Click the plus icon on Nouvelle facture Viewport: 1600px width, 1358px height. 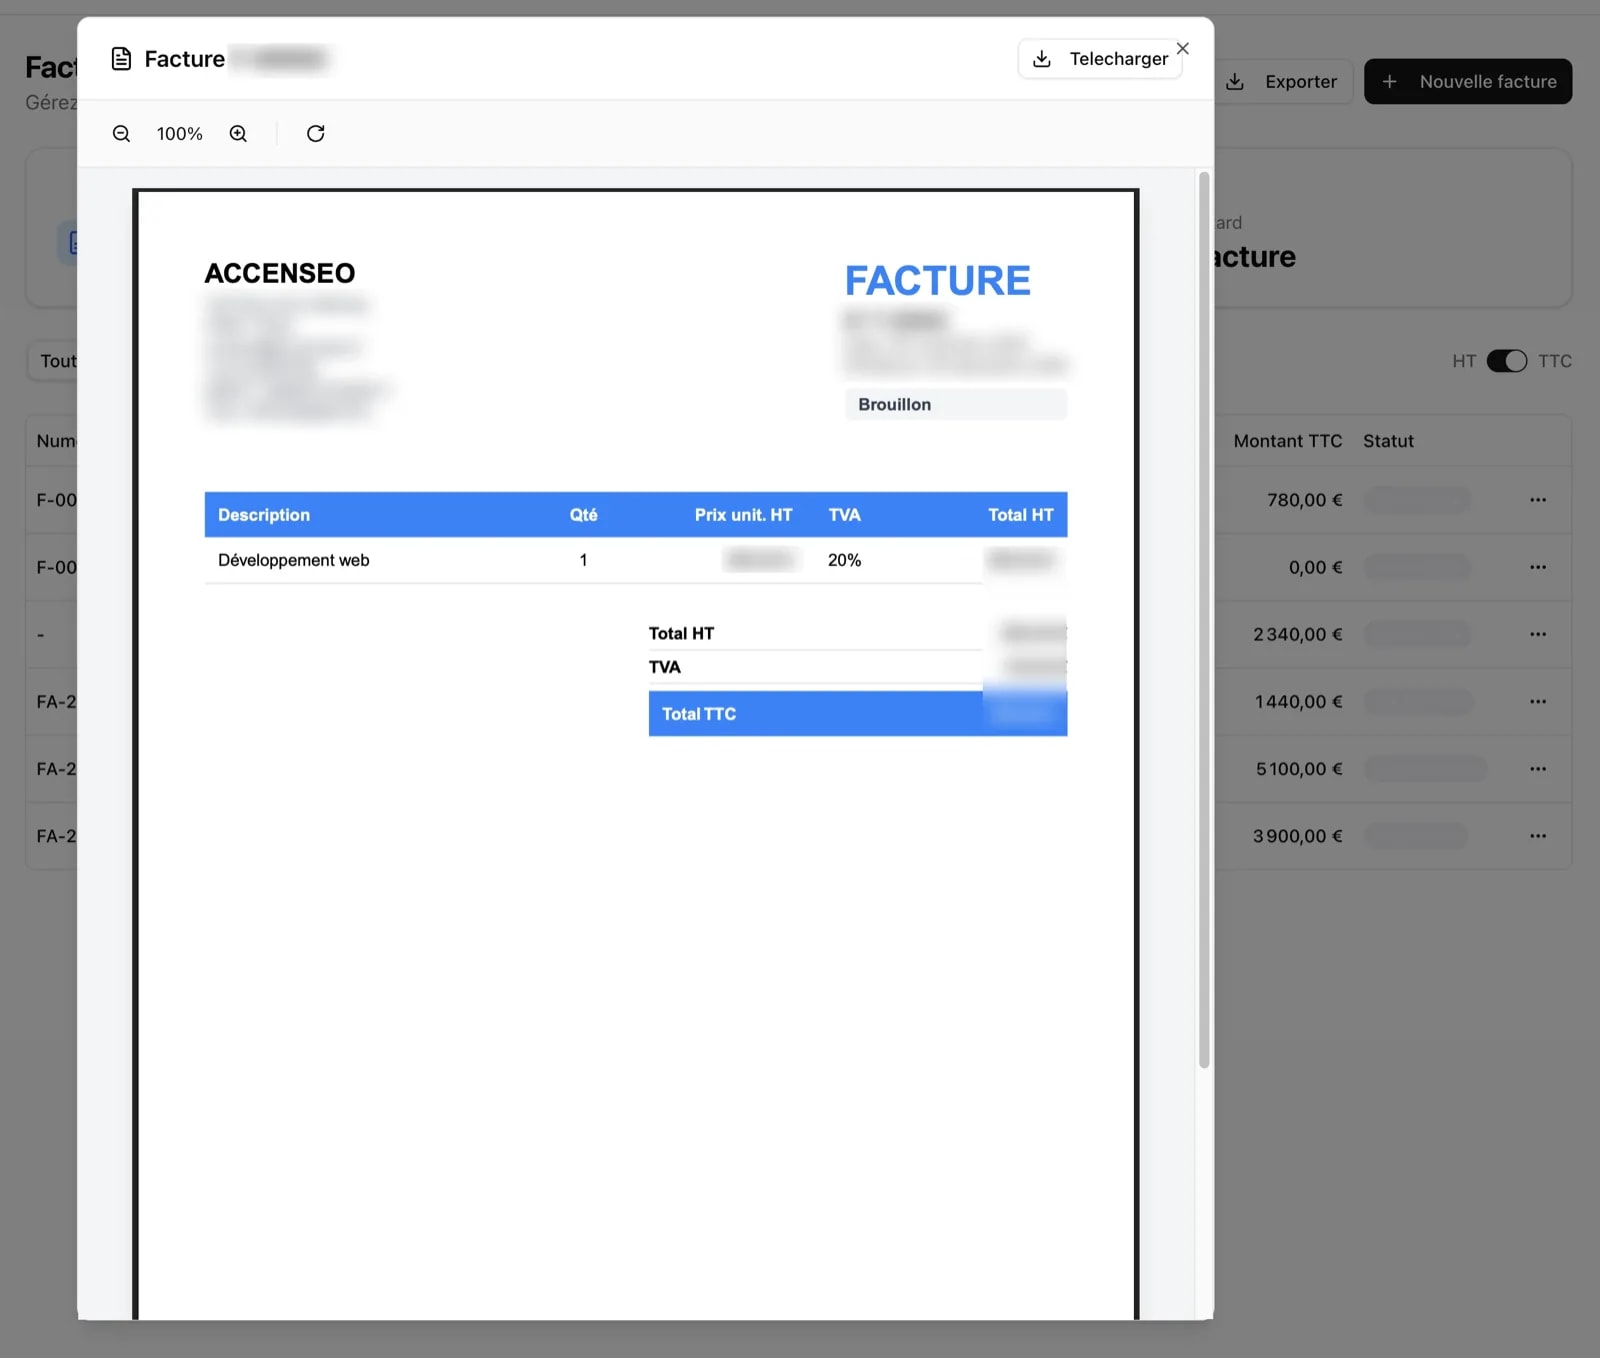[1390, 81]
